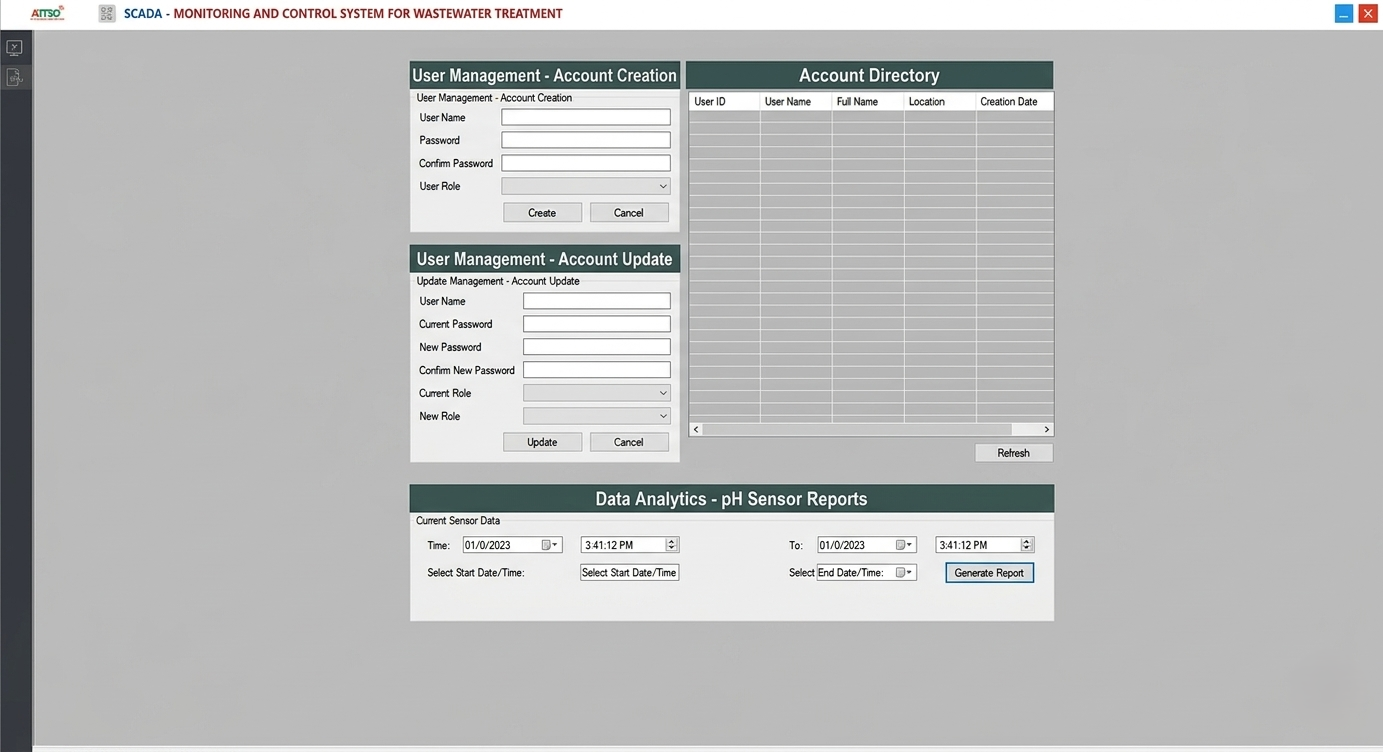Click the Account Directory scrollbar left arrow
The image size is (1383, 752).
coord(697,429)
